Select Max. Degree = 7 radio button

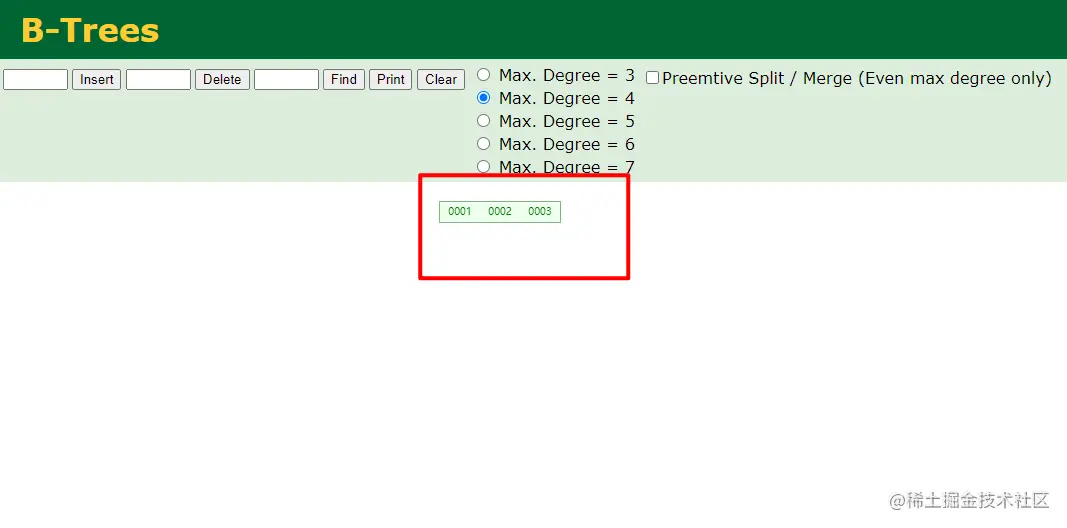(x=483, y=167)
